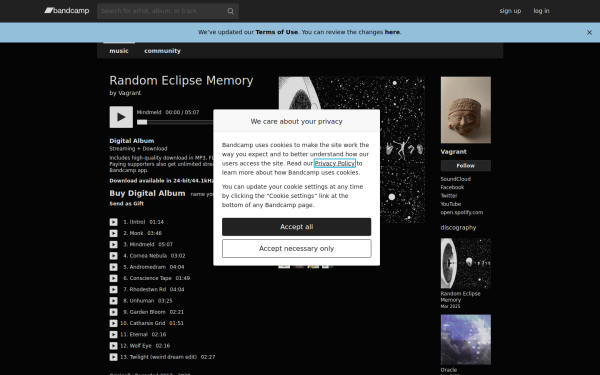The image size is (600, 375).
Task: Open the Conscience Tape track title
Action: pos(150,278)
